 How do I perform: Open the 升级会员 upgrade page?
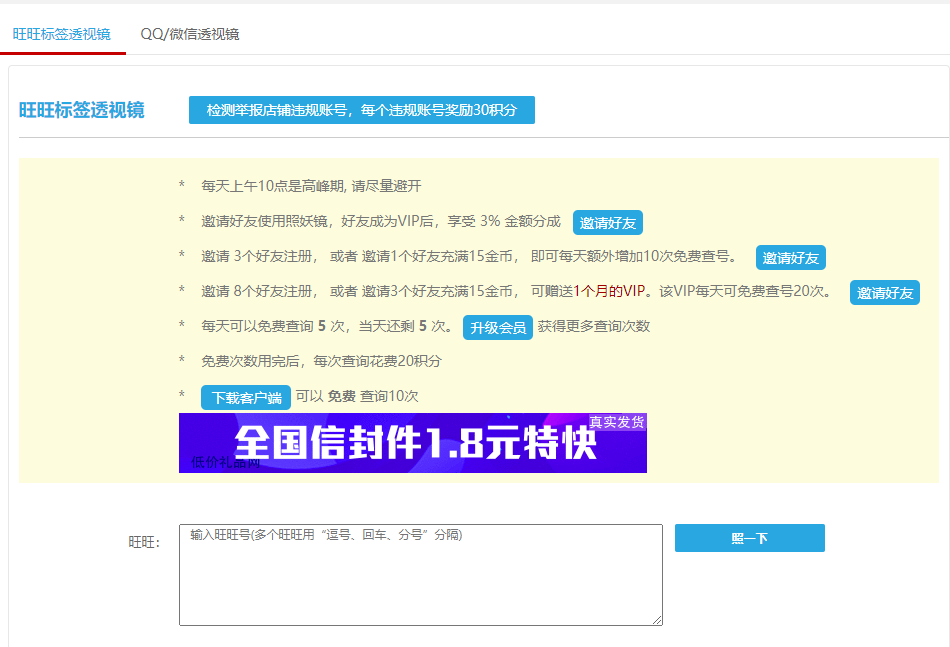click(x=497, y=327)
